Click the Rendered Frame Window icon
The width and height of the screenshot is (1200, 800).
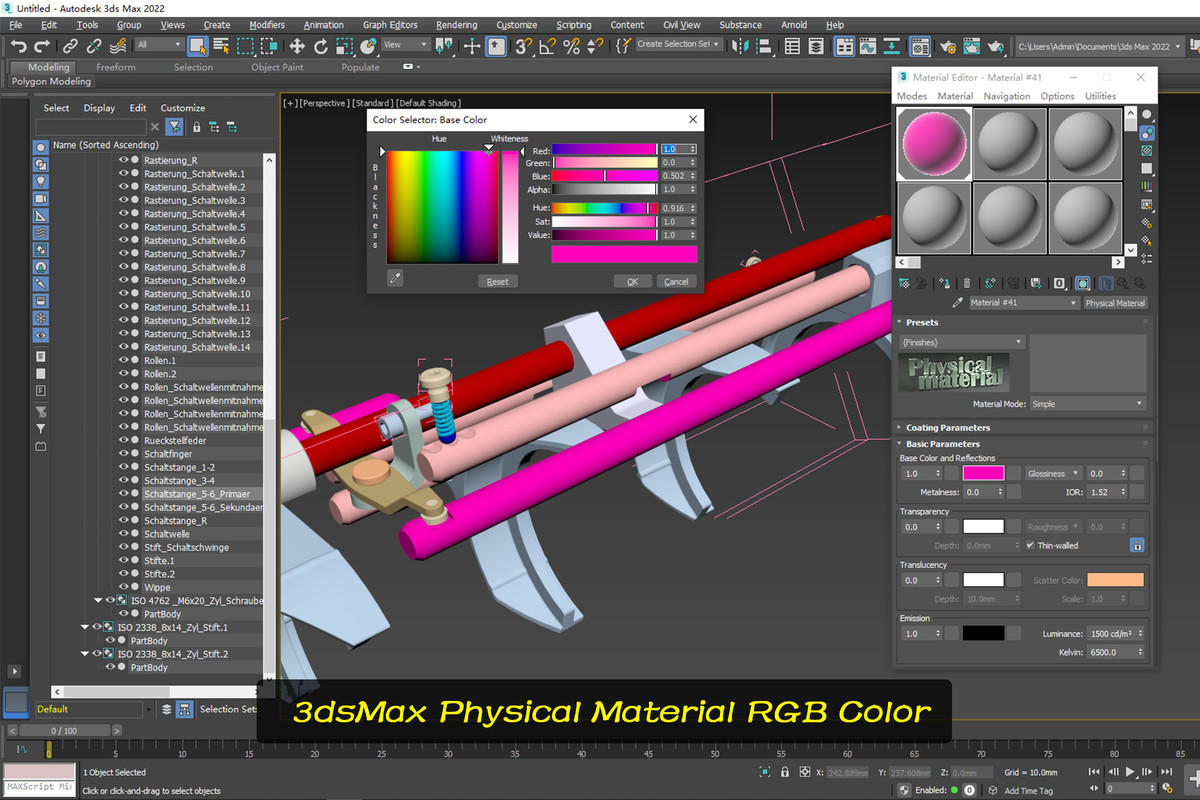pos(971,45)
